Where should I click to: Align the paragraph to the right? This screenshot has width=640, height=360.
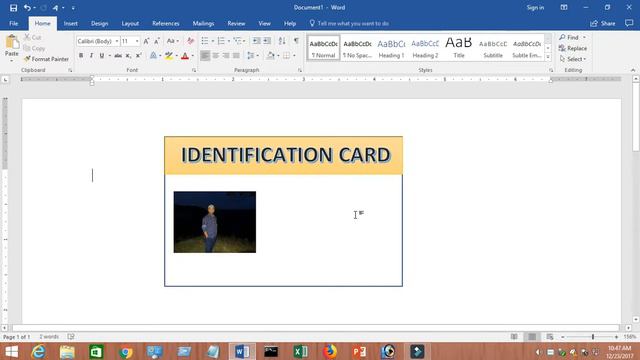(226, 56)
